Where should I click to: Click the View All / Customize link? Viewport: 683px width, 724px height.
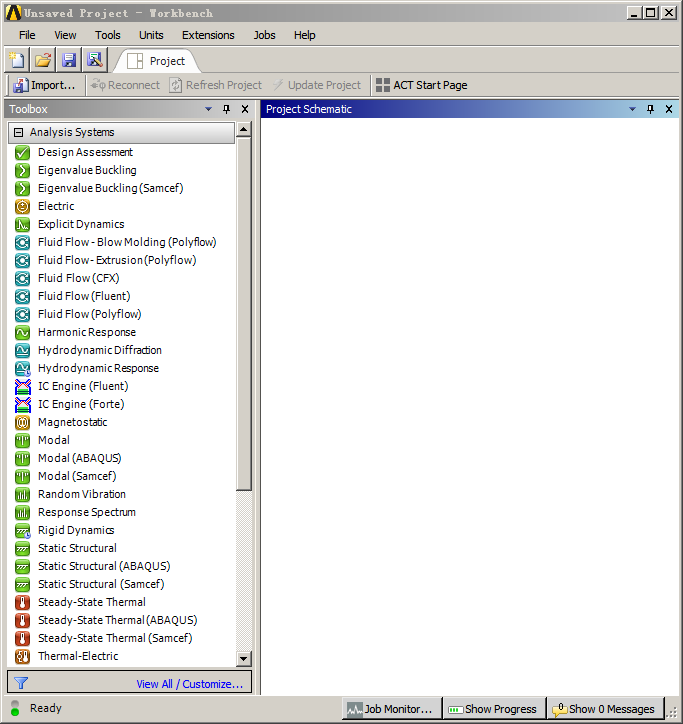pyautogui.click(x=189, y=684)
